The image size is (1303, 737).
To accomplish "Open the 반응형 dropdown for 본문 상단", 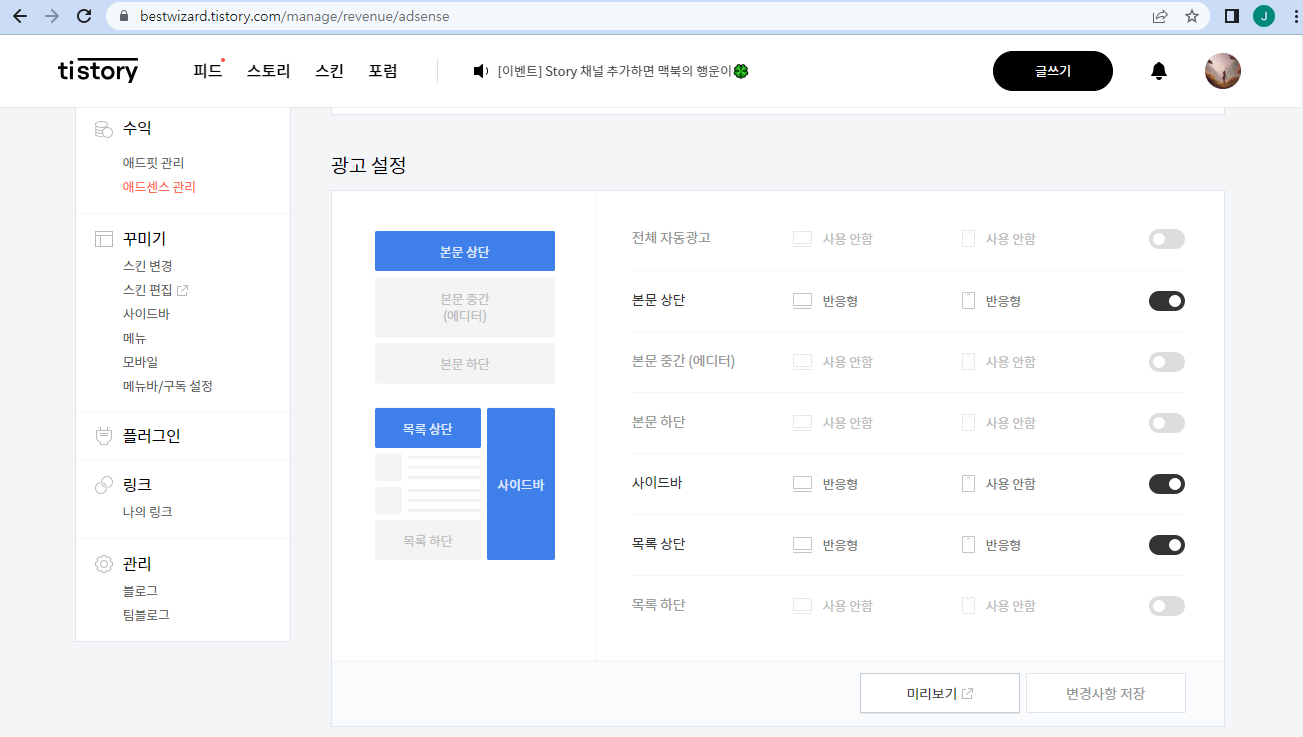I will click(830, 300).
